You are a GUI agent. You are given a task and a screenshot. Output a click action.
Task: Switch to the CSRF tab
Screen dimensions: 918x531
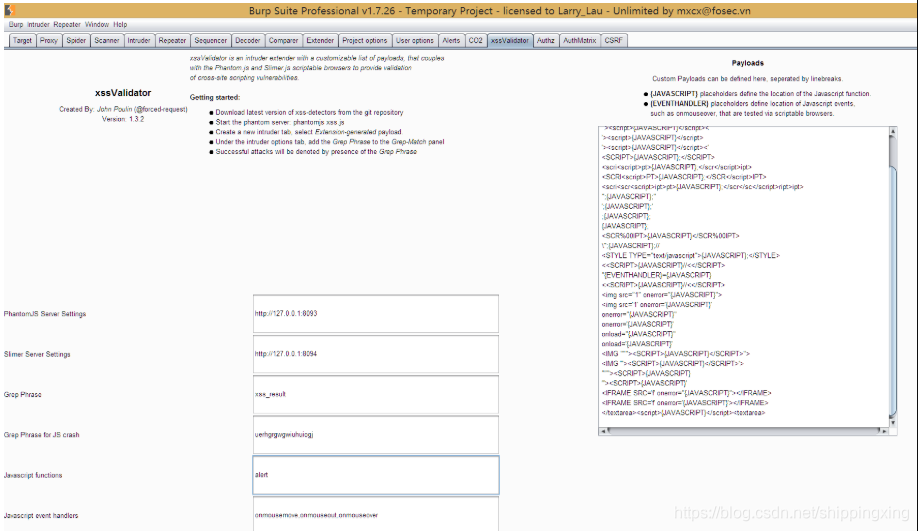click(613, 40)
